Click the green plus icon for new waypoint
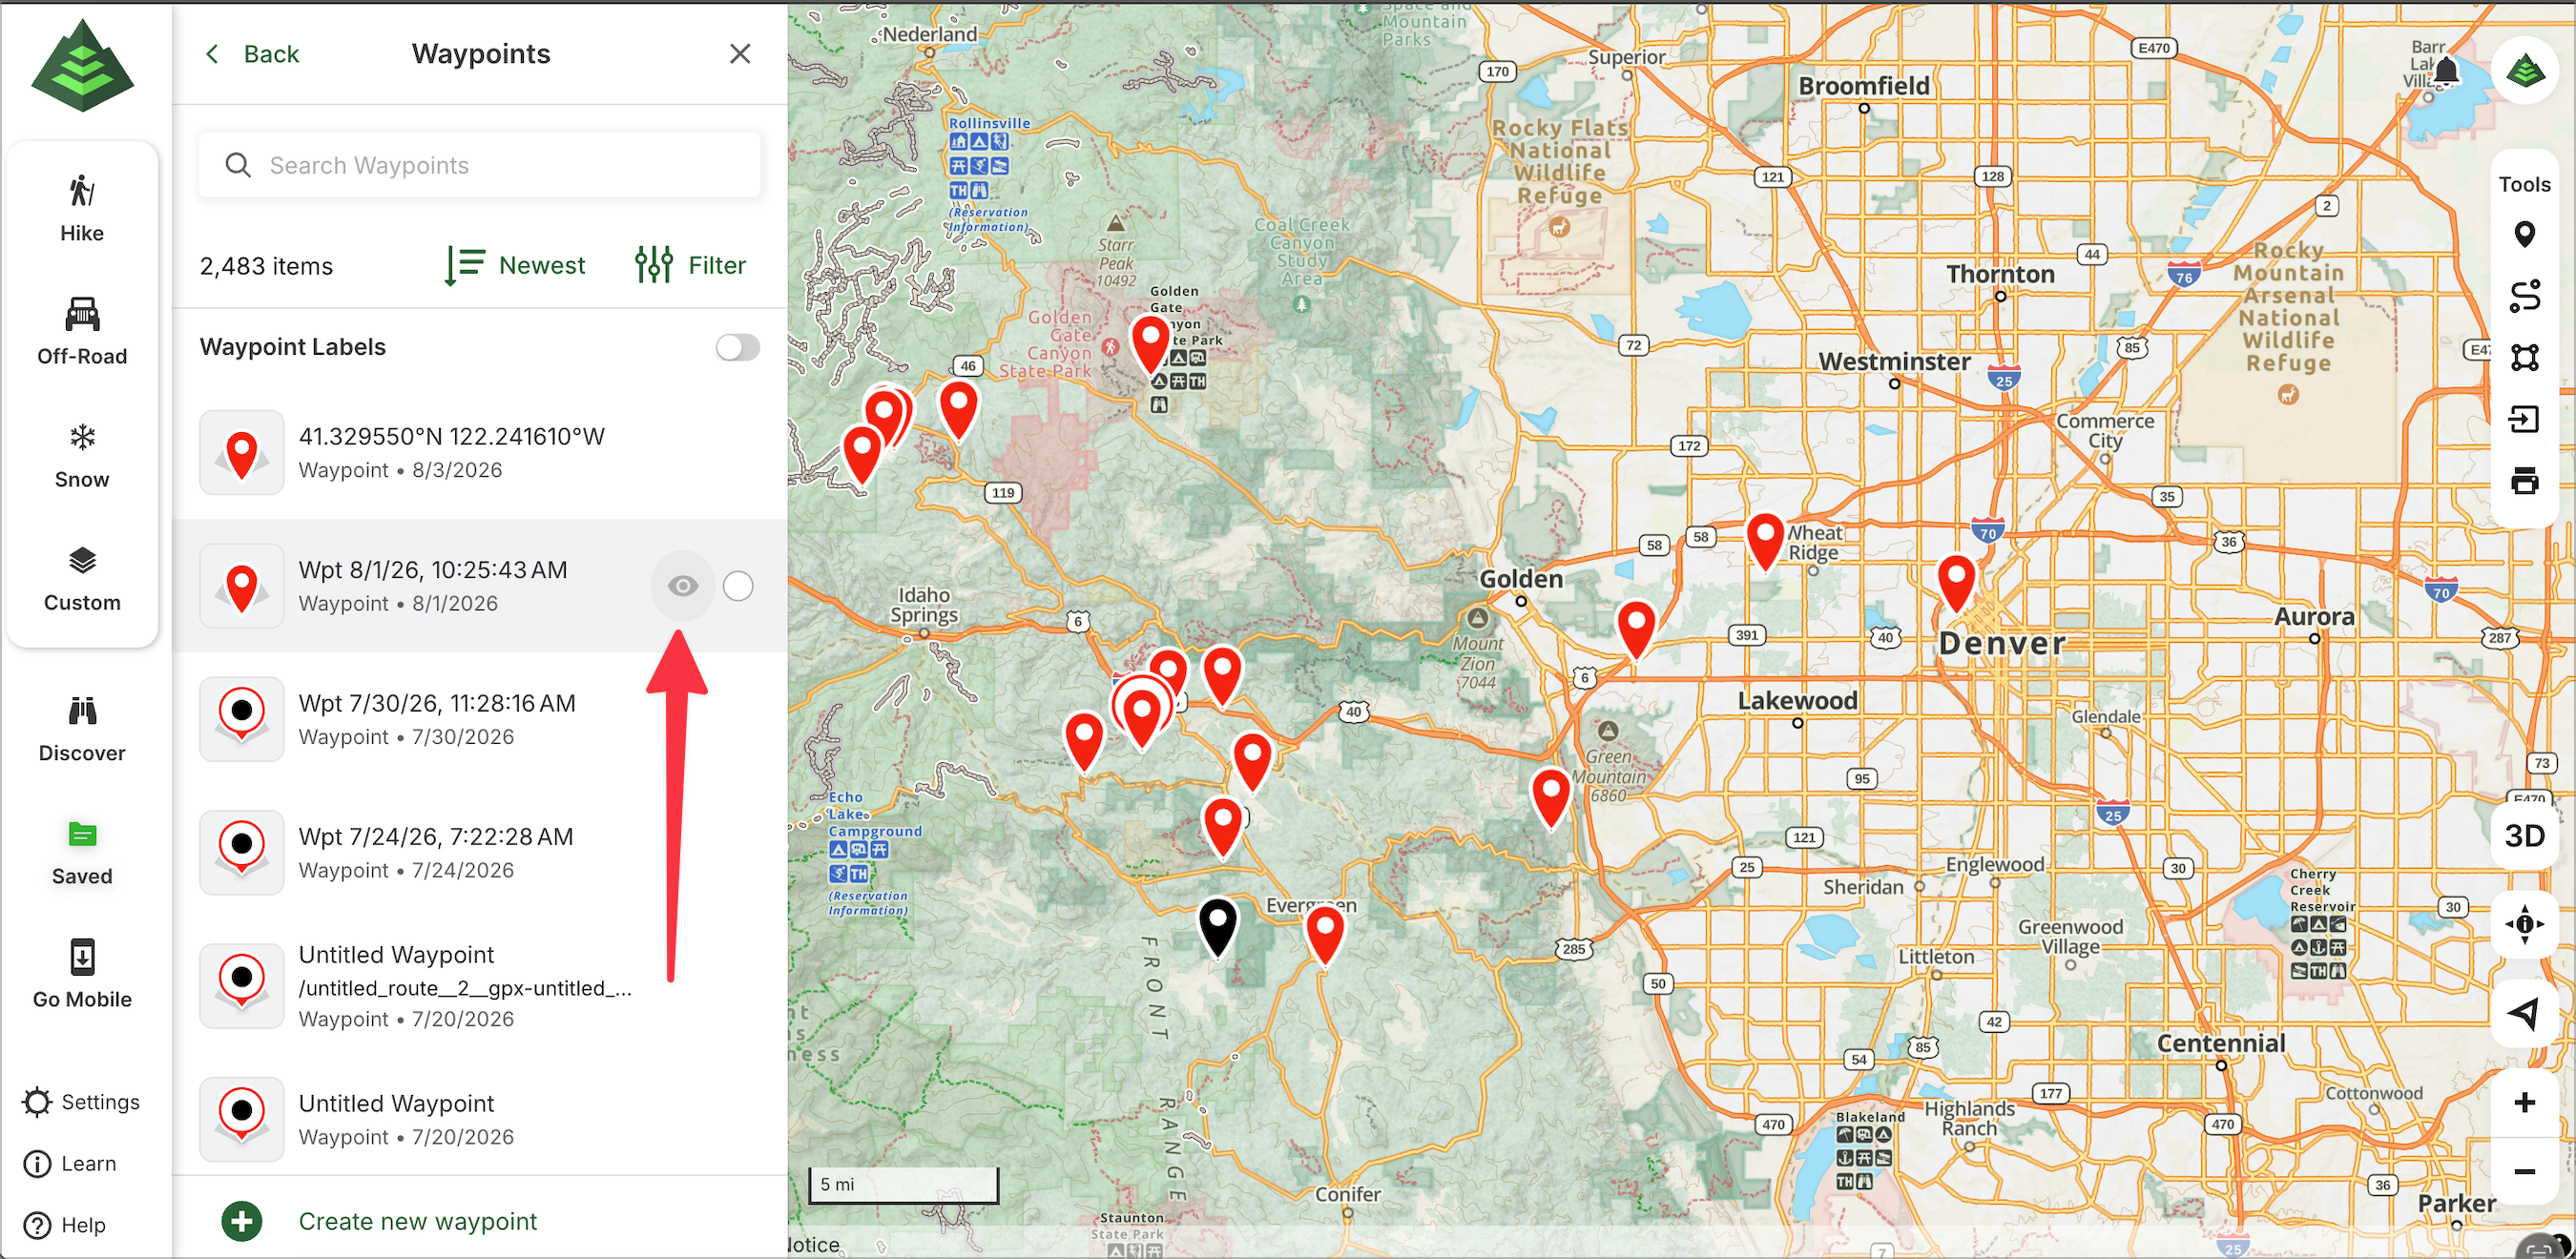The height and width of the screenshot is (1259, 2576). [242, 1221]
